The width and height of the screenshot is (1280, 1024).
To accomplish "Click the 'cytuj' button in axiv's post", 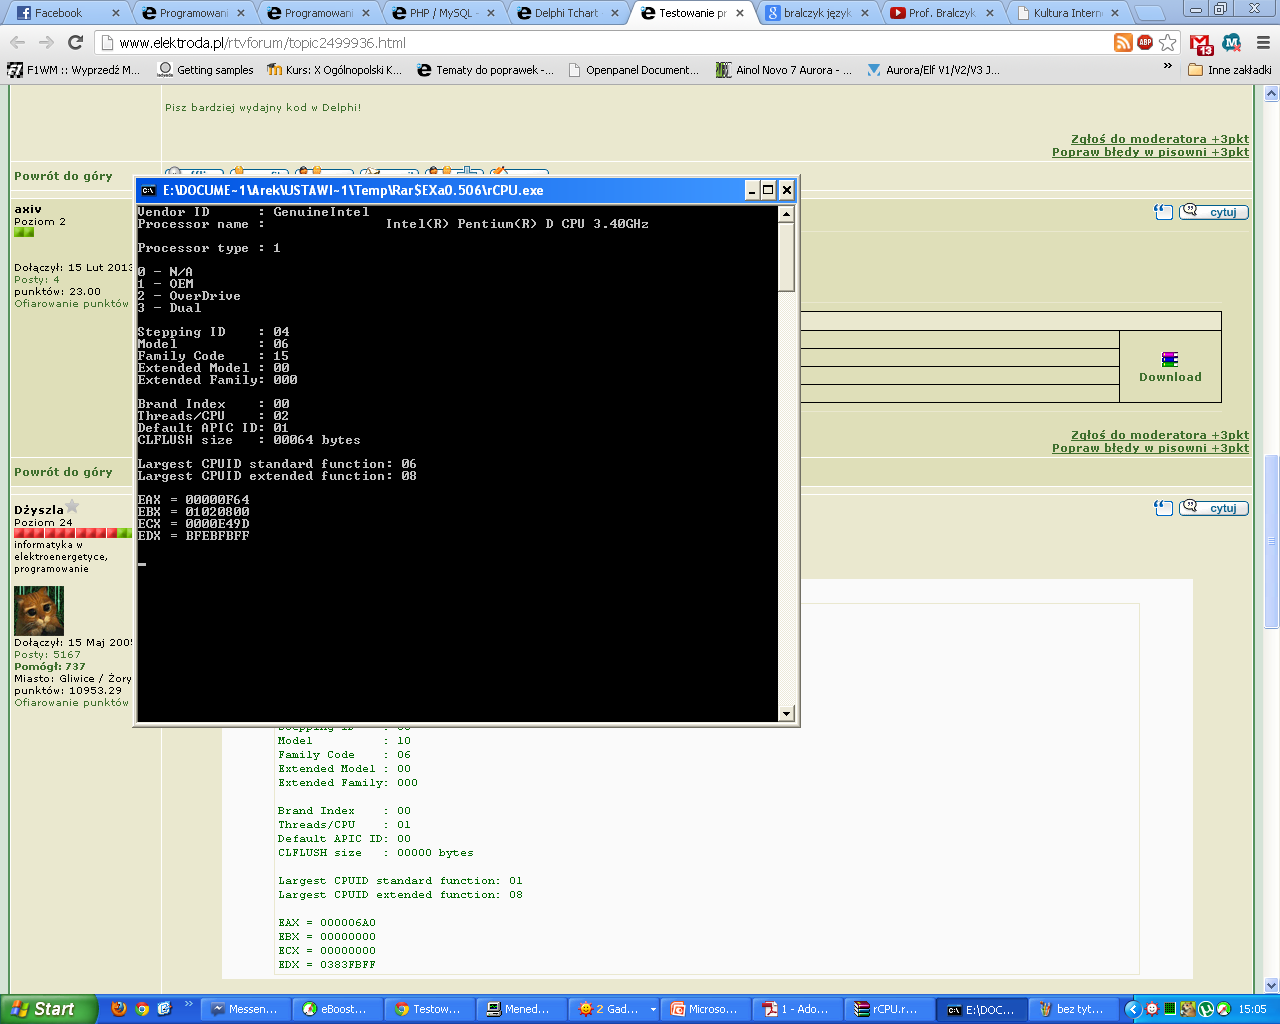I will (1214, 212).
